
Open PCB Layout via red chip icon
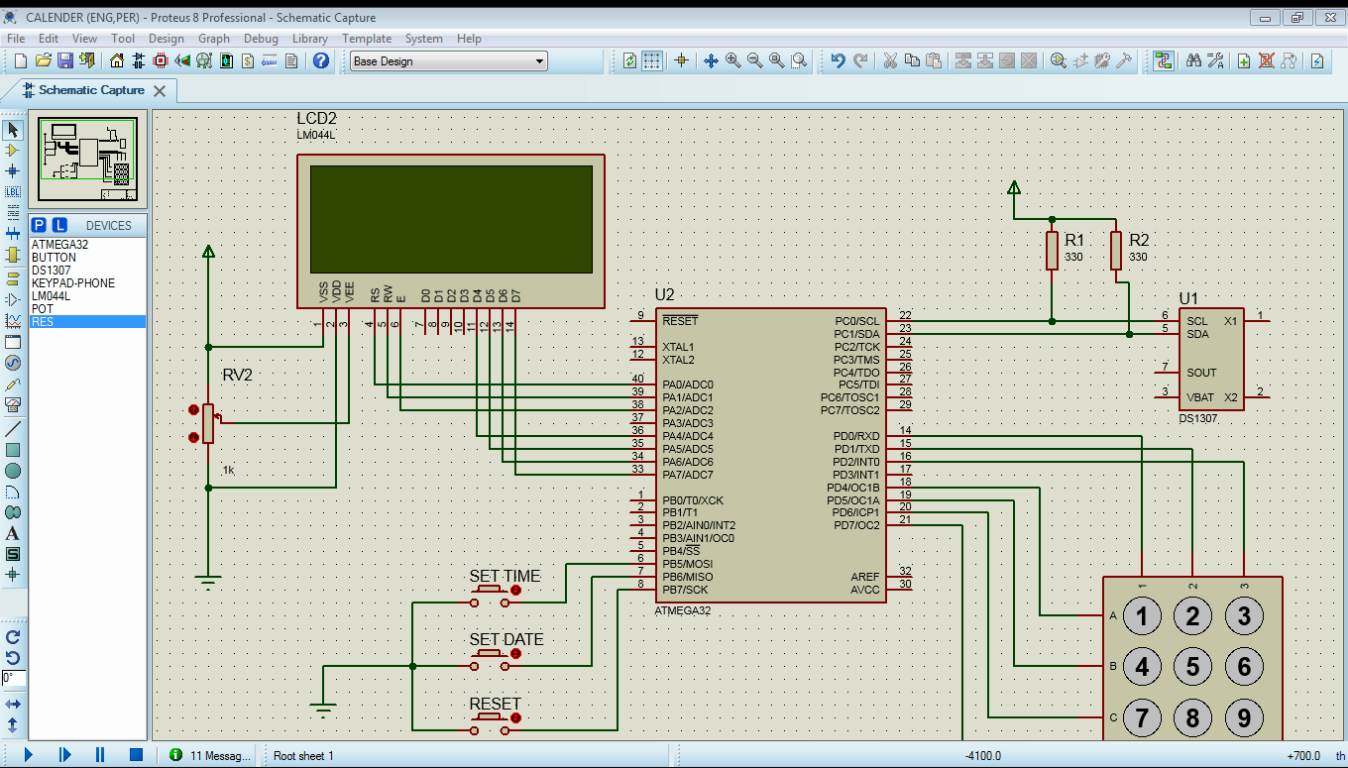click(160, 61)
